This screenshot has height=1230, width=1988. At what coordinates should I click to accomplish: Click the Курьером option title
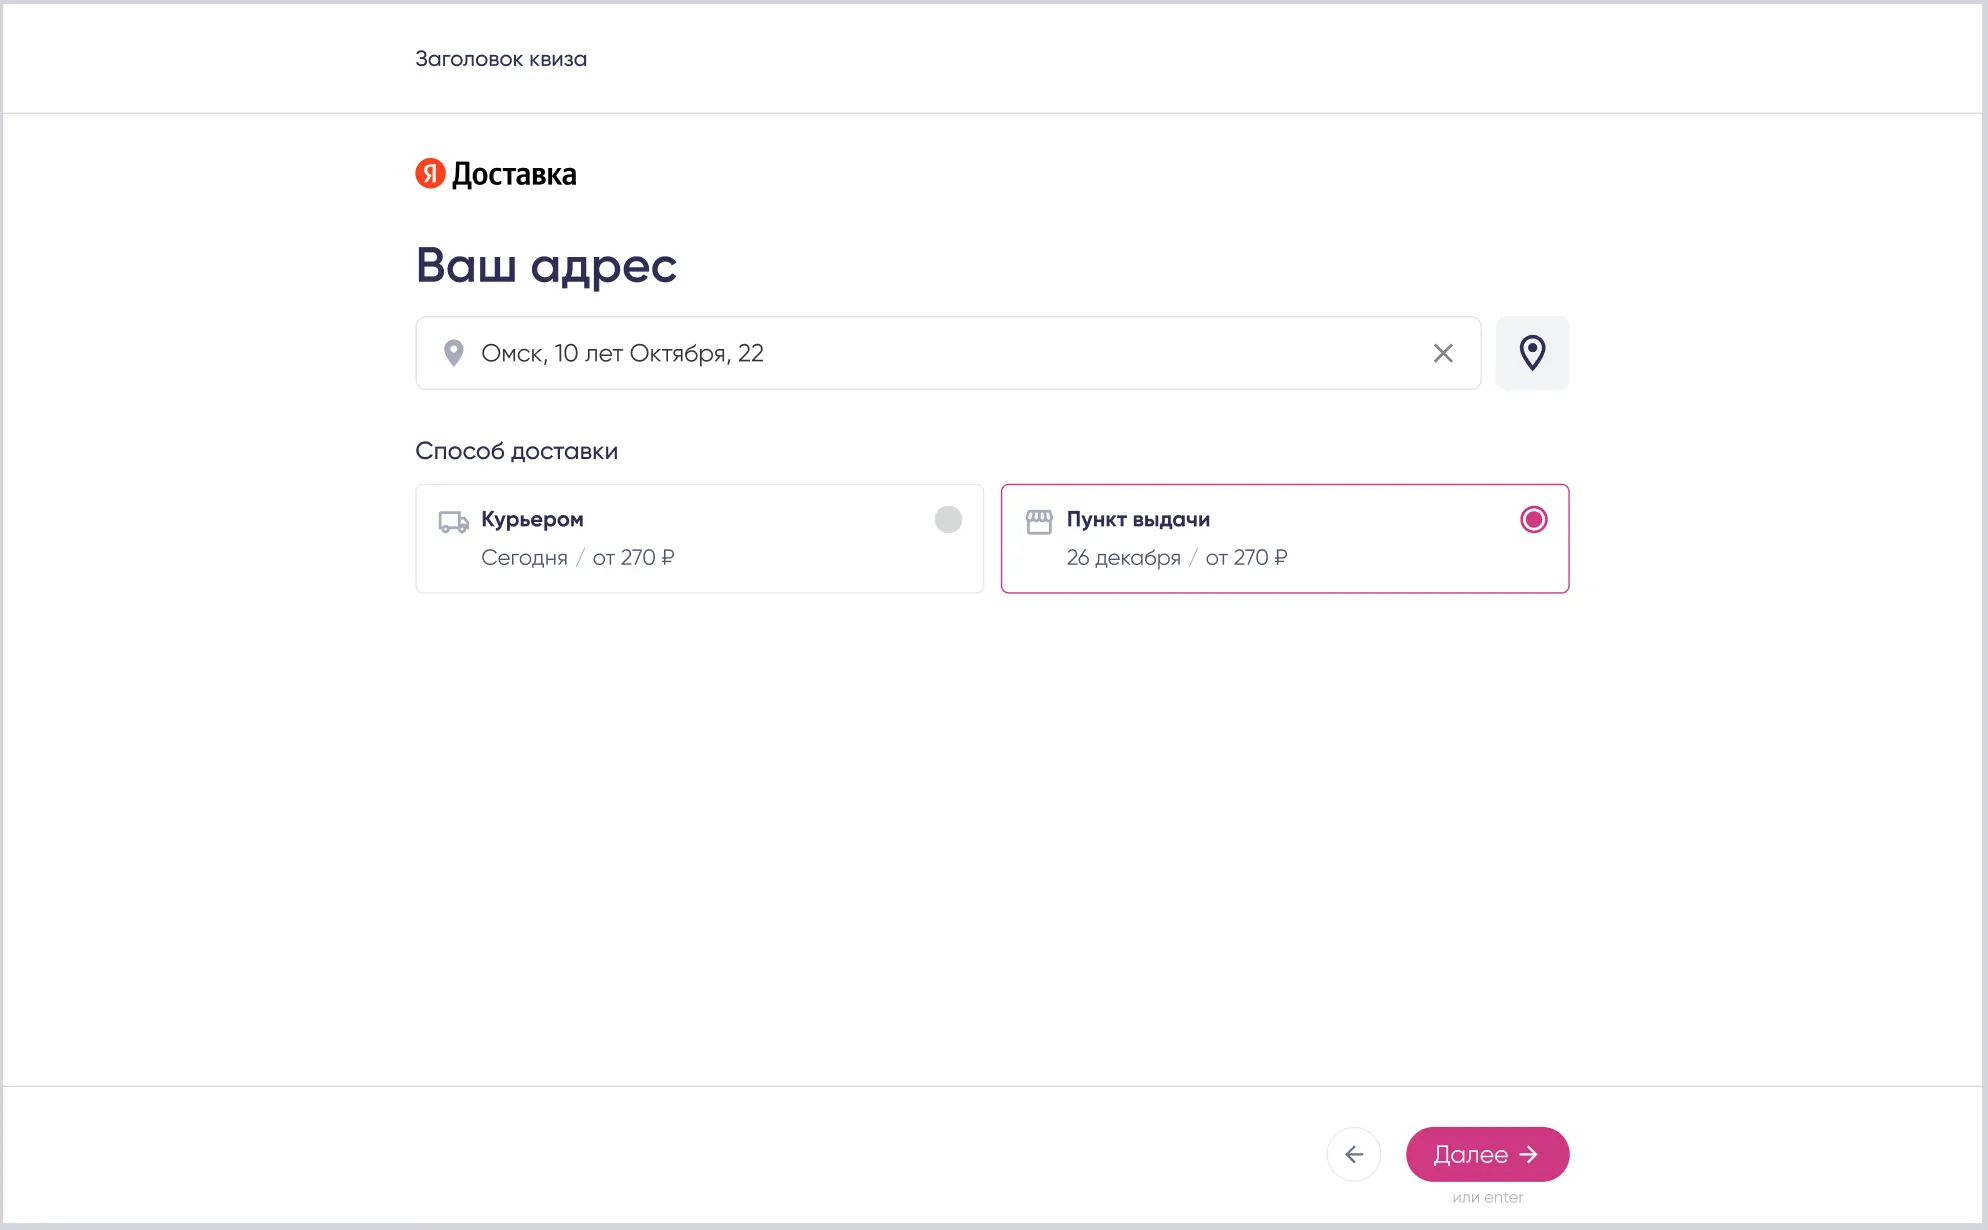(x=532, y=520)
